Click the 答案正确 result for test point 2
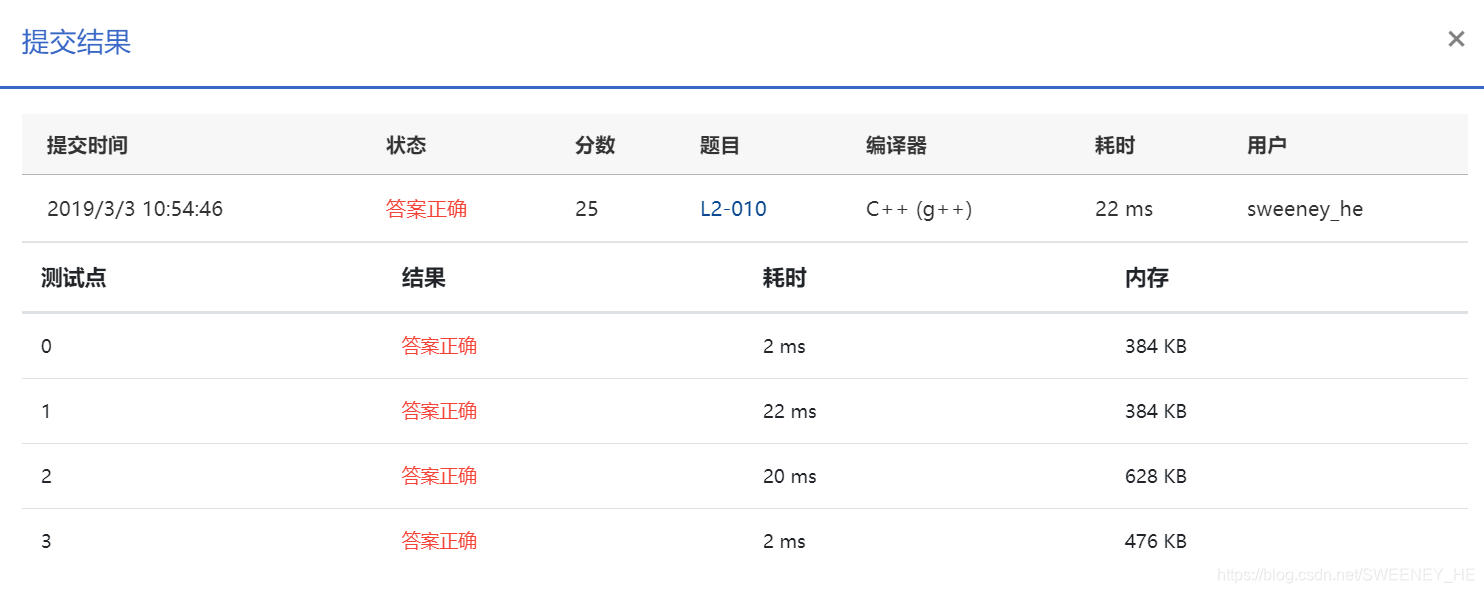 (x=439, y=476)
